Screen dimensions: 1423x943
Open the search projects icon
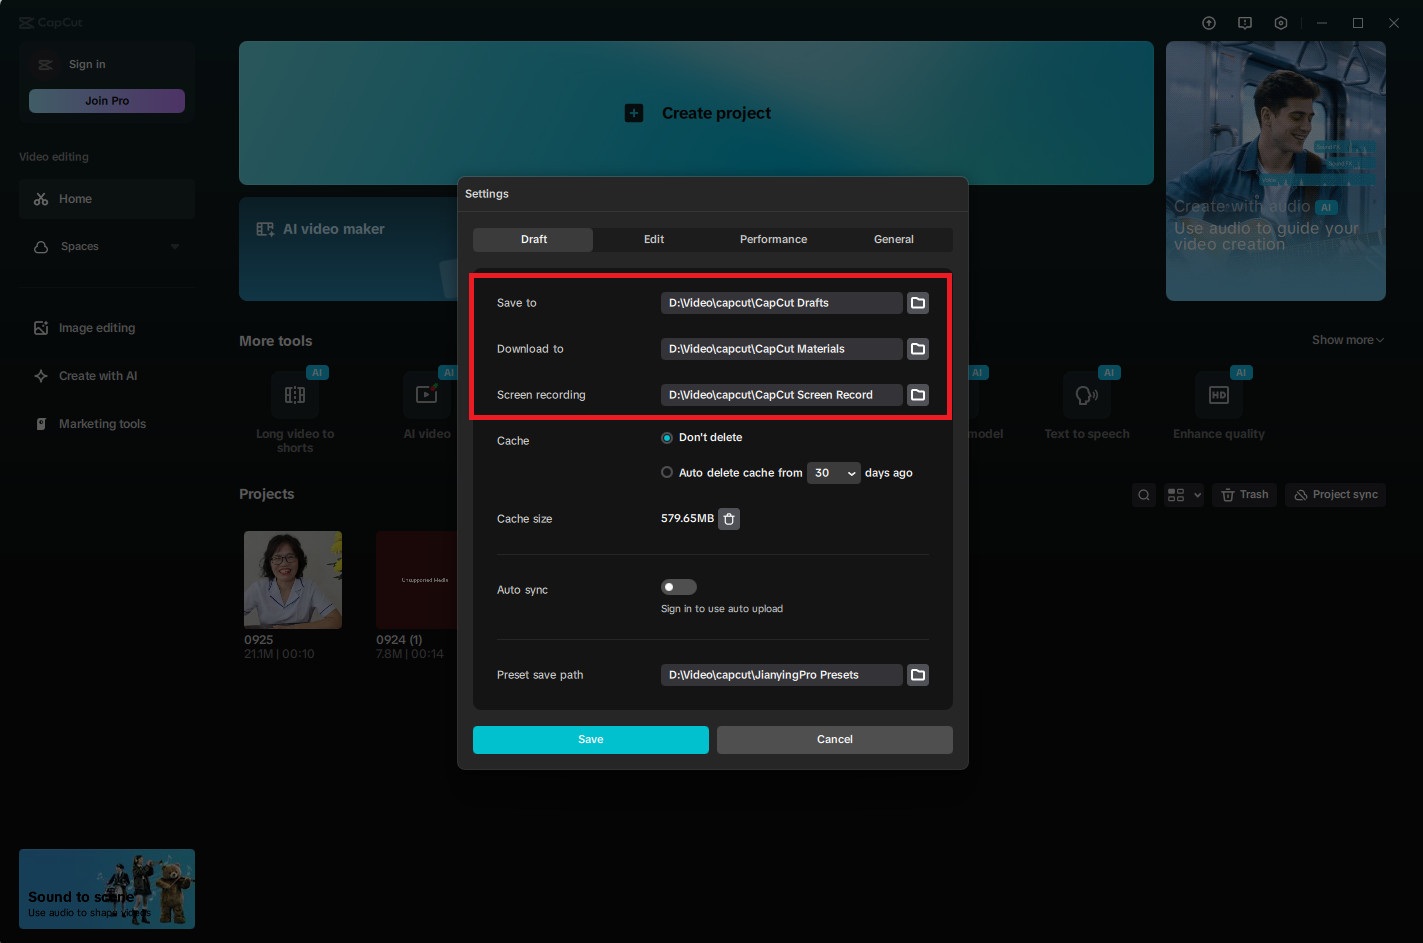[1144, 495]
